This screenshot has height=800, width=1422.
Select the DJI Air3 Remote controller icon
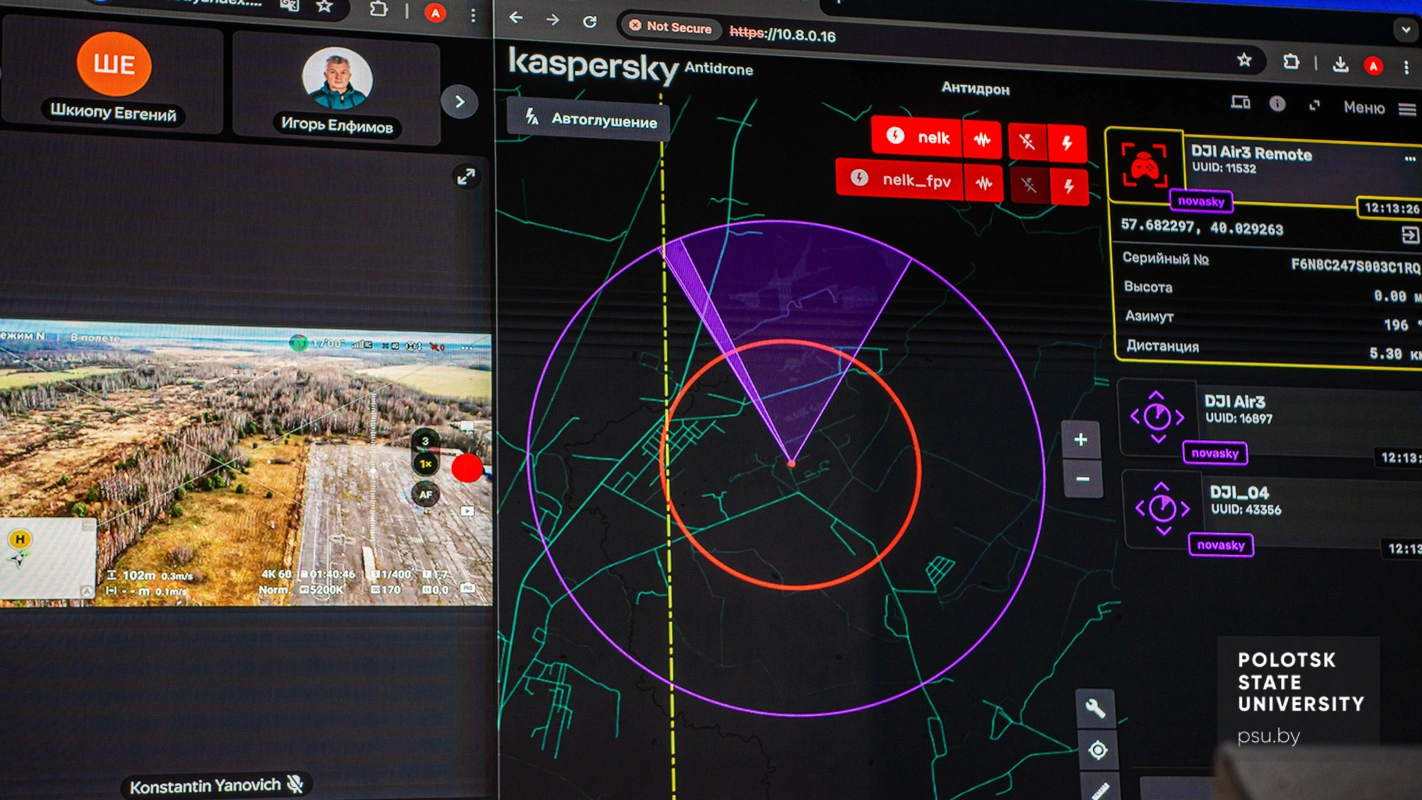coord(1144,165)
